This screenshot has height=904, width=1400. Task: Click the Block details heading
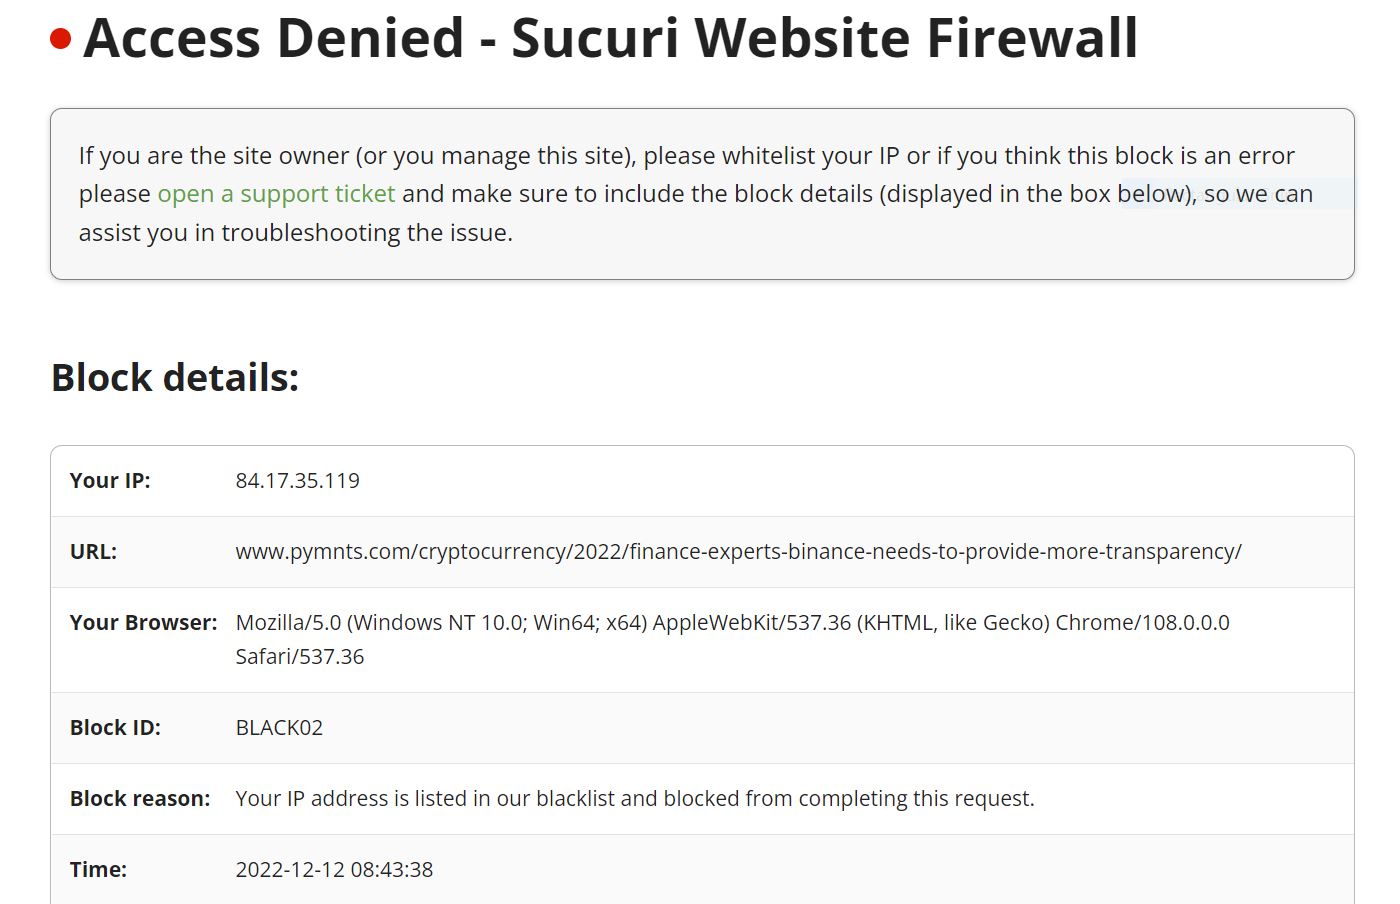(x=175, y=378)
